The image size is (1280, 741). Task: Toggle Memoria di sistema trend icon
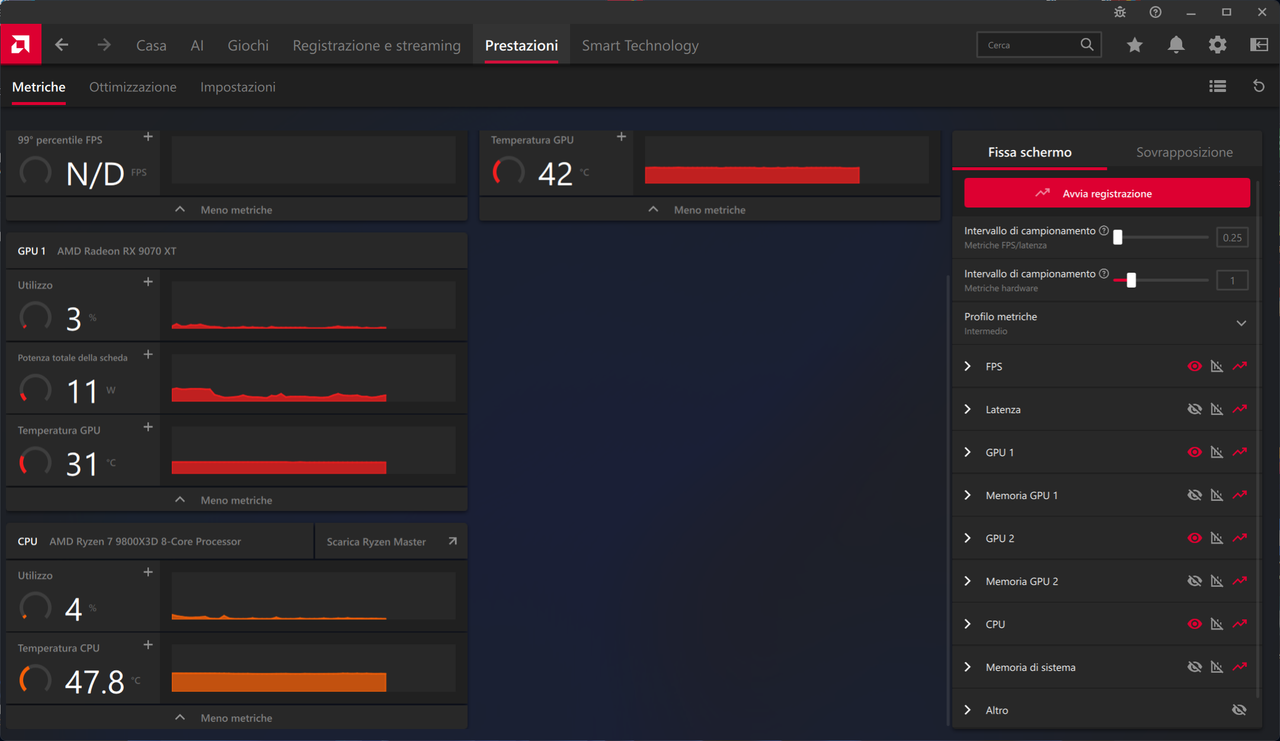click(x=1240, y=667)
